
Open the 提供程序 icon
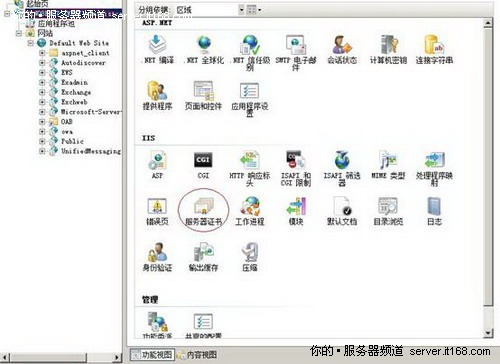click(157, 96)
